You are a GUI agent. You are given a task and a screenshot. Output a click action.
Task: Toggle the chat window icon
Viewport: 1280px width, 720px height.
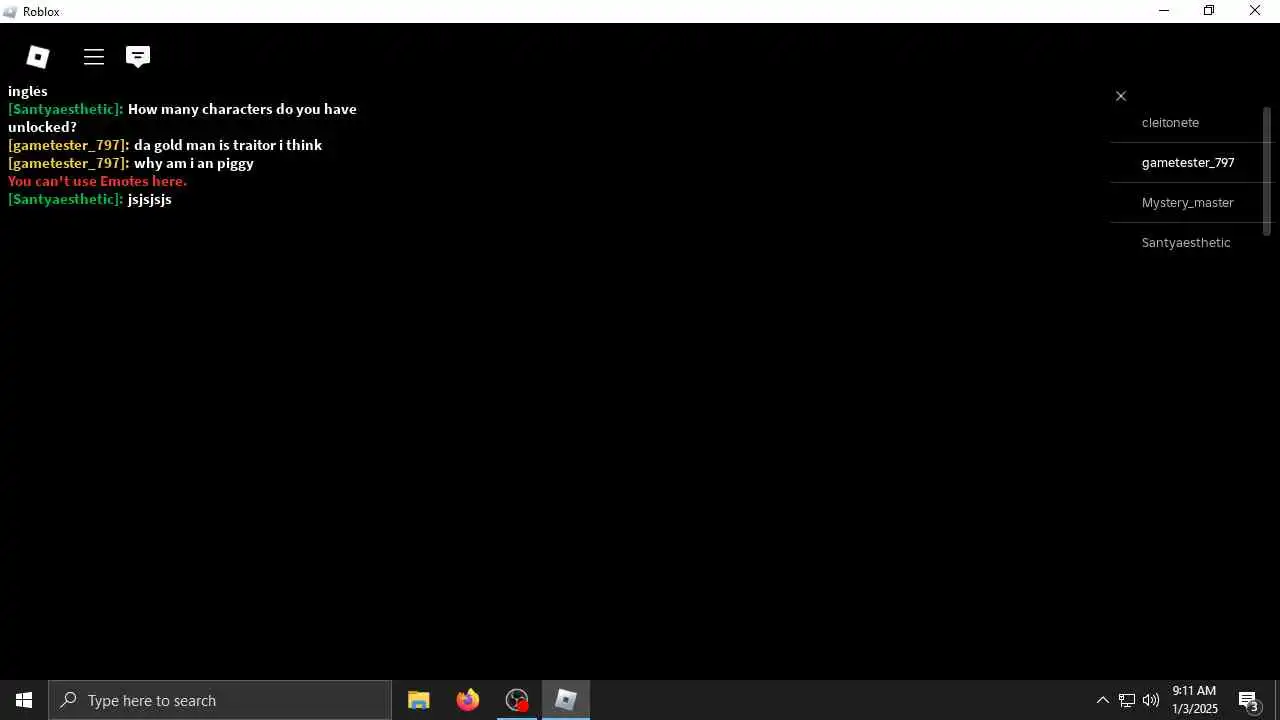point(138,57)
